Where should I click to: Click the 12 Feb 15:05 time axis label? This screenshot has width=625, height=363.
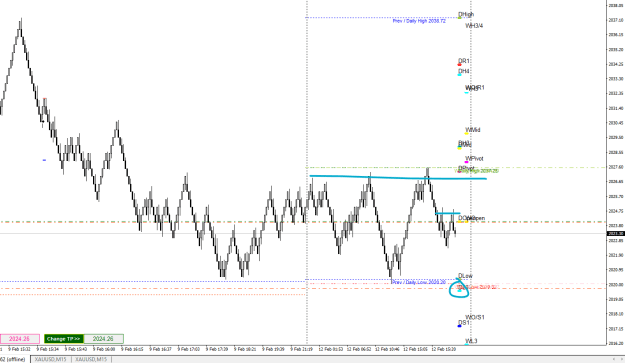tap(415, 349)
